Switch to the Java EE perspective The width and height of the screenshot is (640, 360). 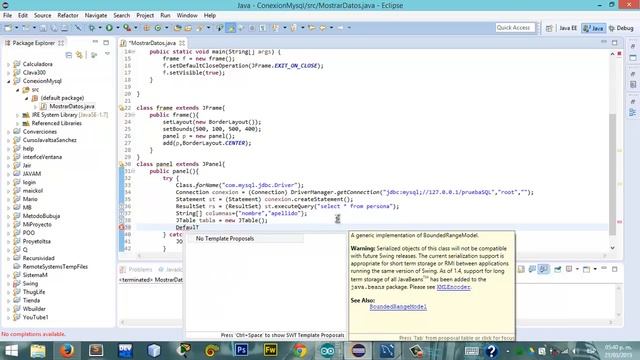[567, 28]
